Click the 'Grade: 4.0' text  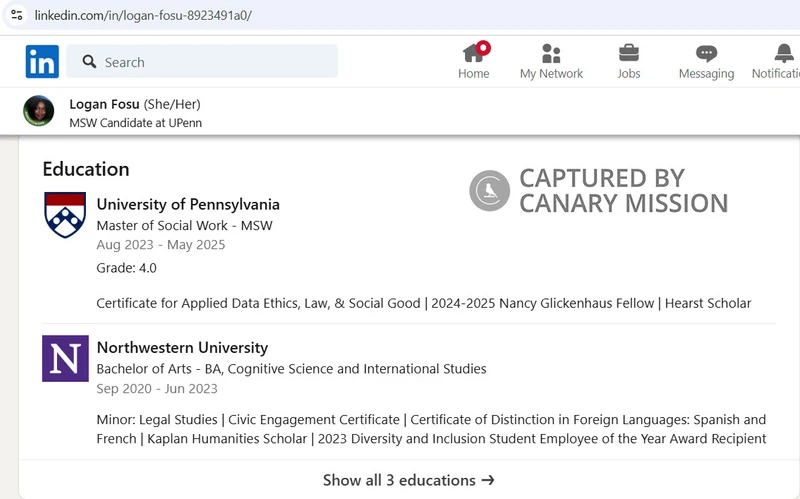point(126,268)
